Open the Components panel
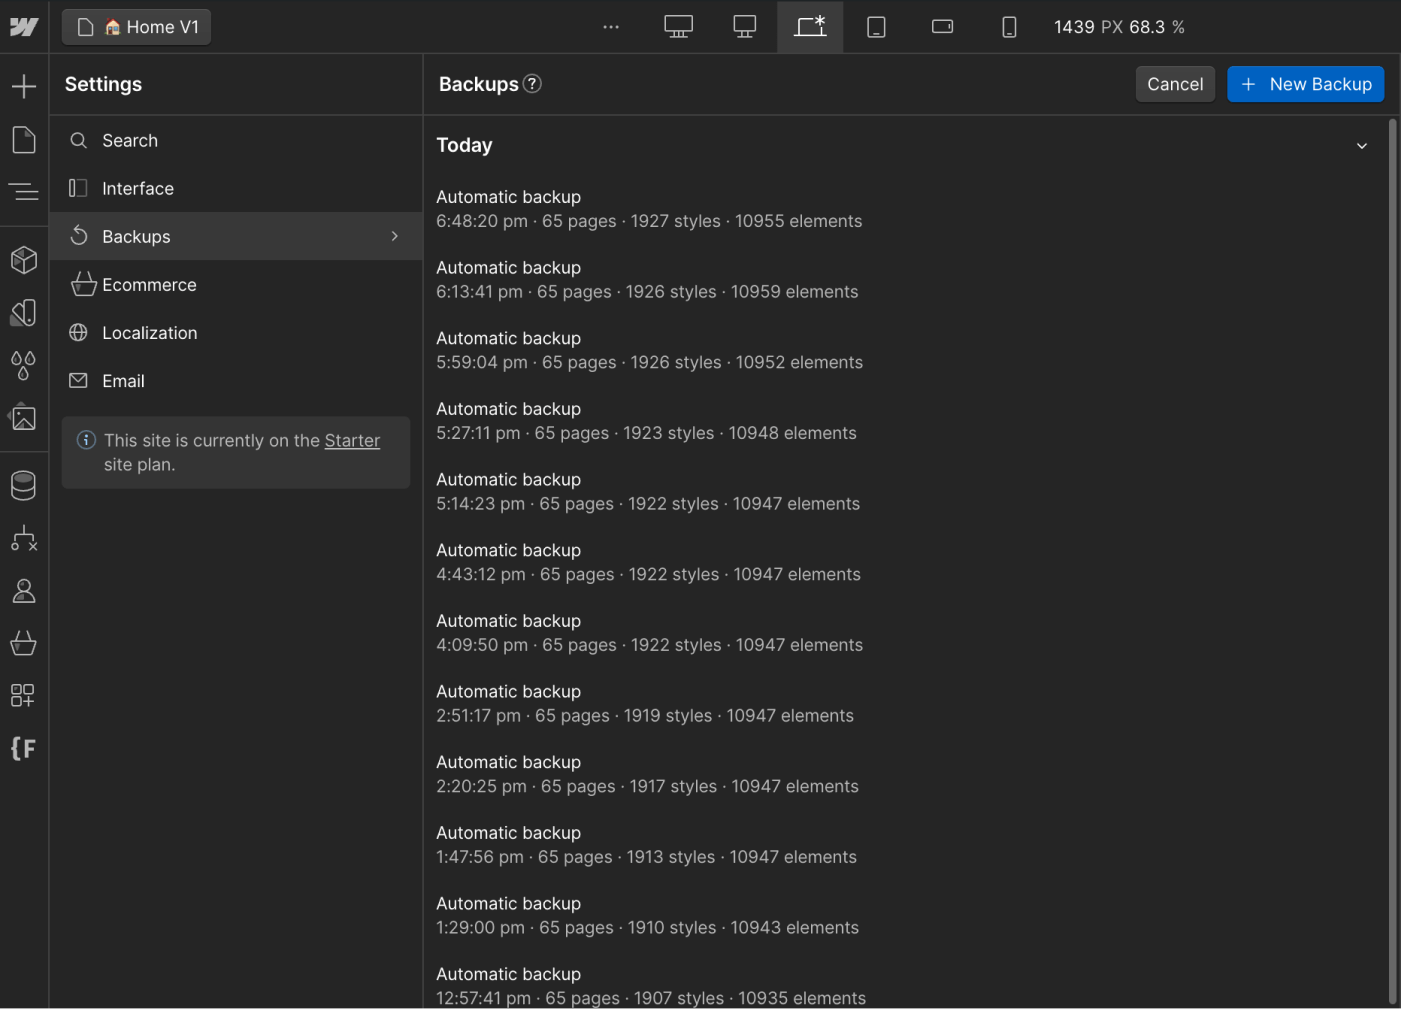This screenshot has height=1009, width=1401. click(x=23, y=260)
